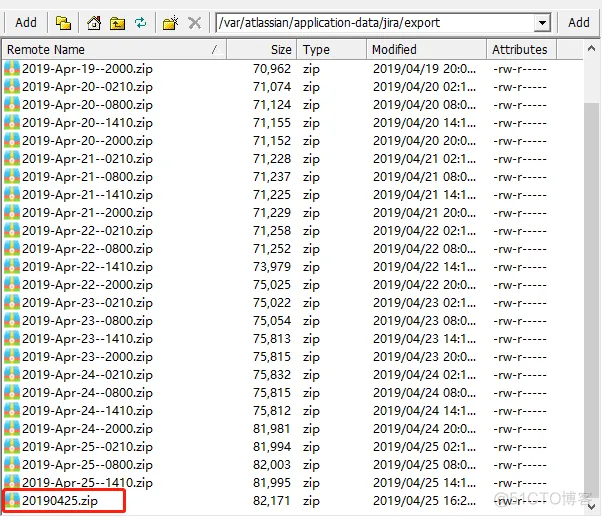Select file 2019-Apr-21--1410.zip
The width and height of the screenshot is (602, 517).
(87, 195)
